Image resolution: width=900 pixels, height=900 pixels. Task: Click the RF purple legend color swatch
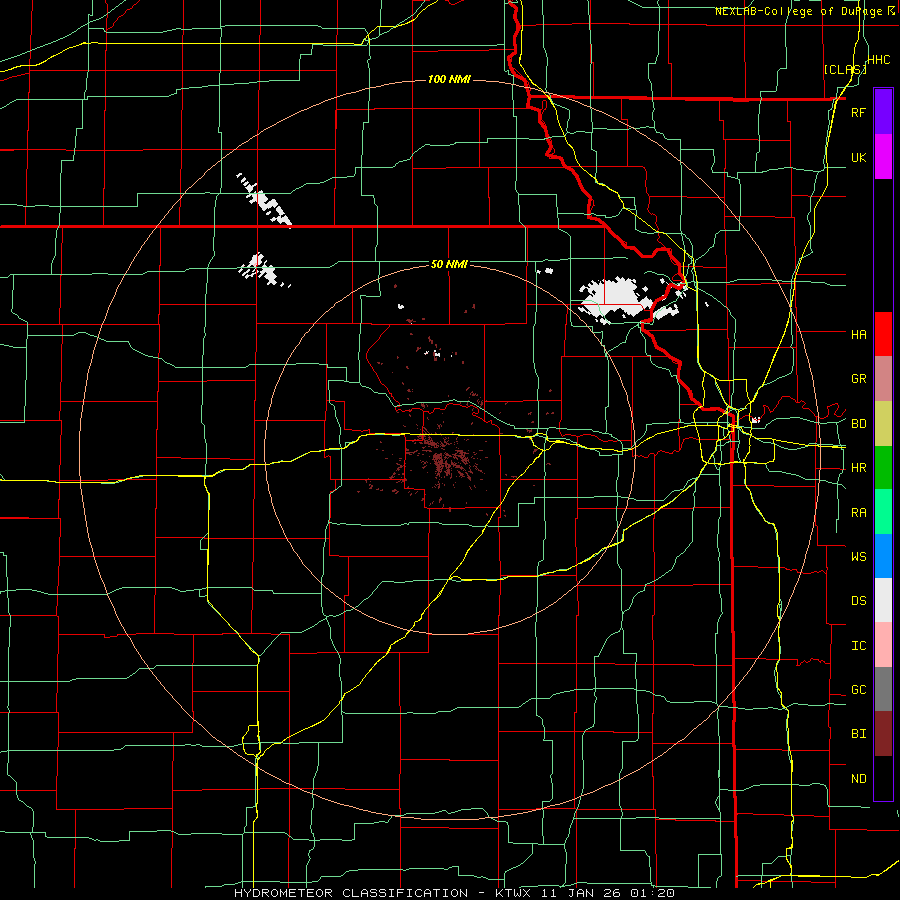[x=883, y=112]
